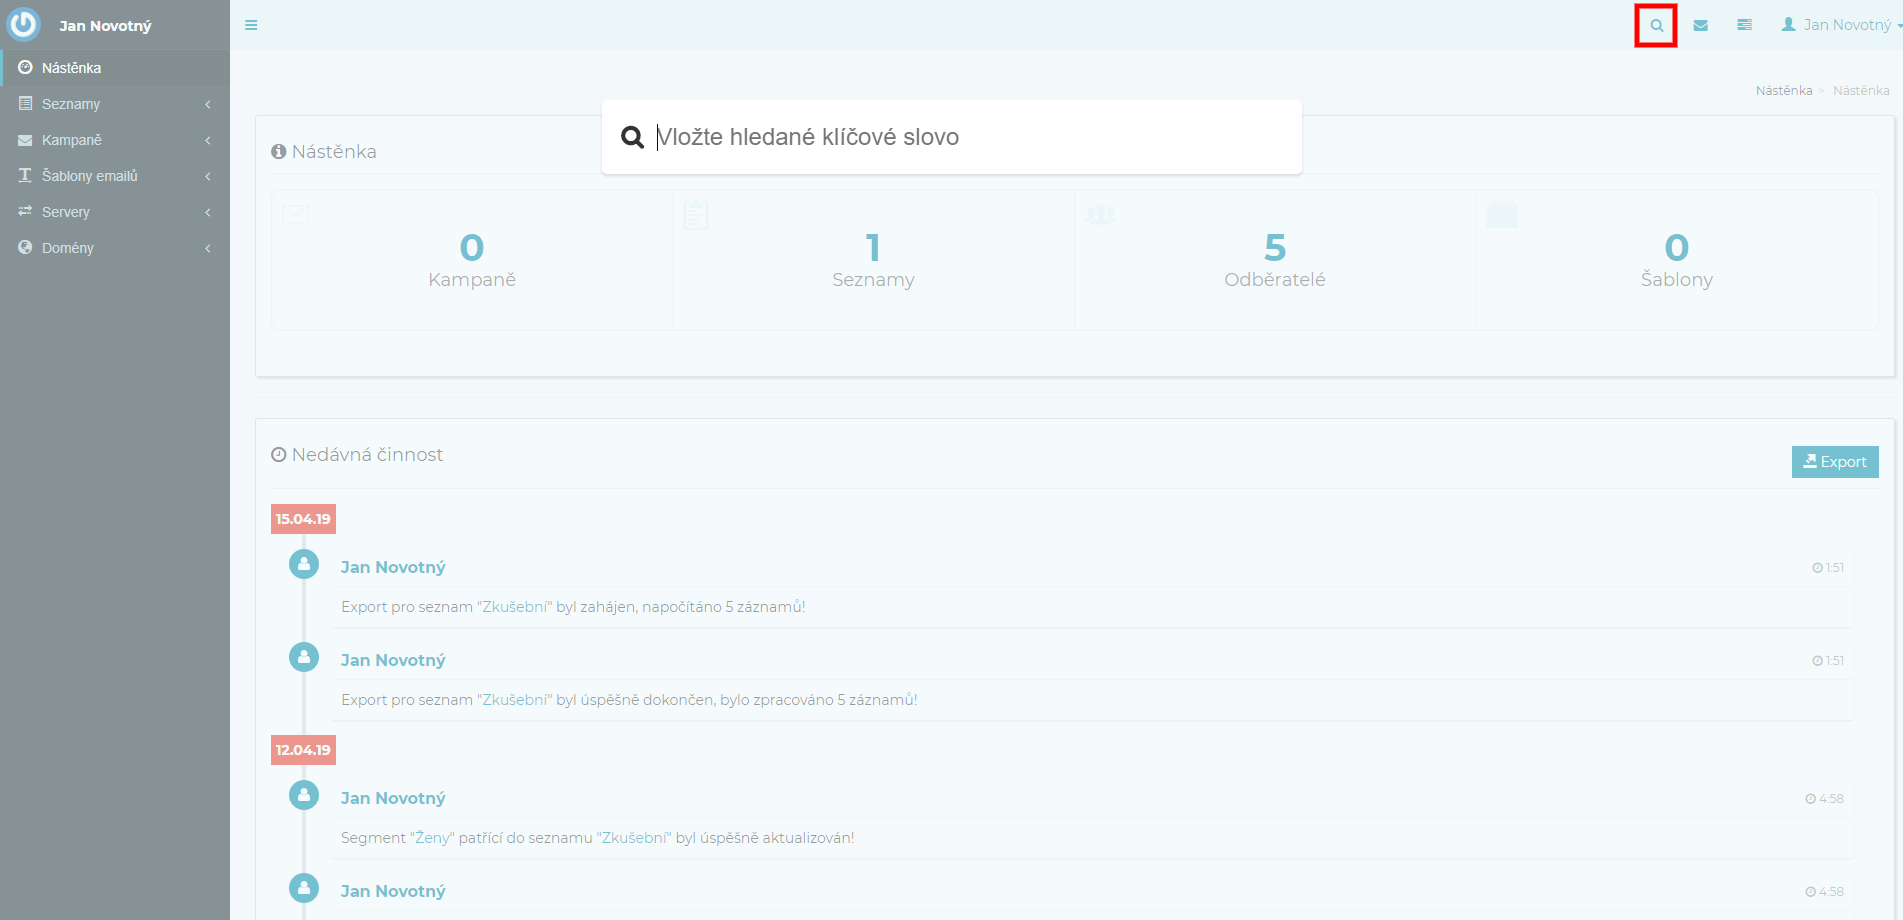
Task: Click the search magnifier icon in top bar
Action: click(1656, 26)
